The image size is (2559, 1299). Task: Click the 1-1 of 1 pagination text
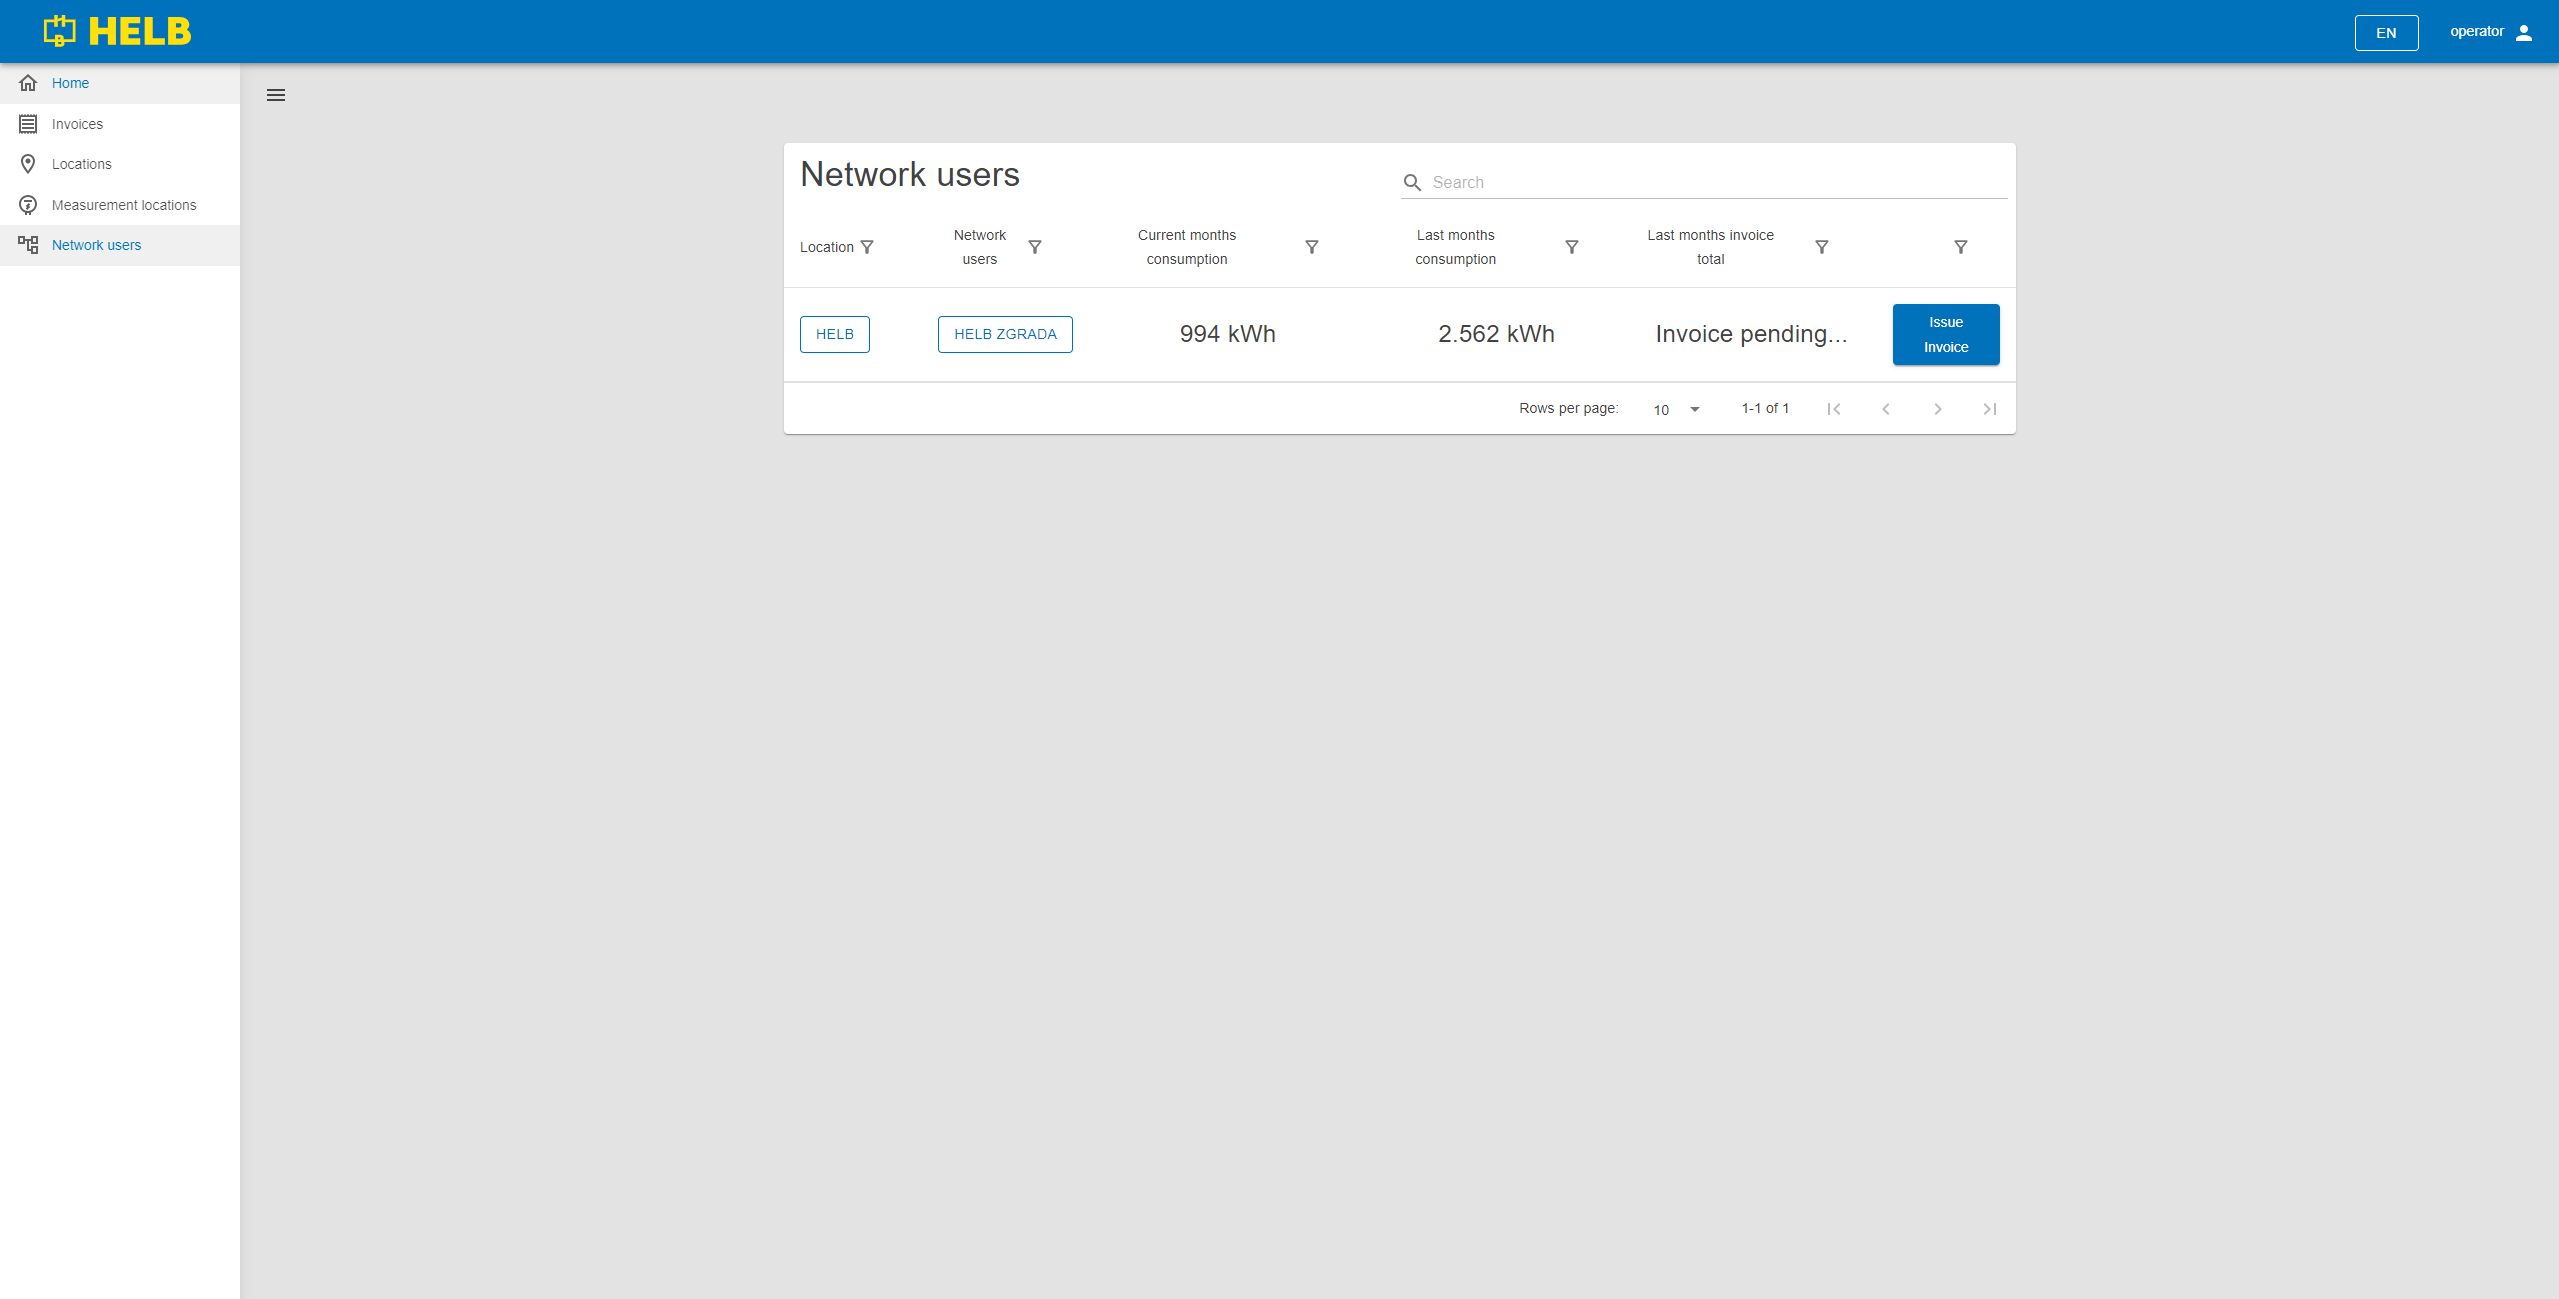coord(1766,408)
